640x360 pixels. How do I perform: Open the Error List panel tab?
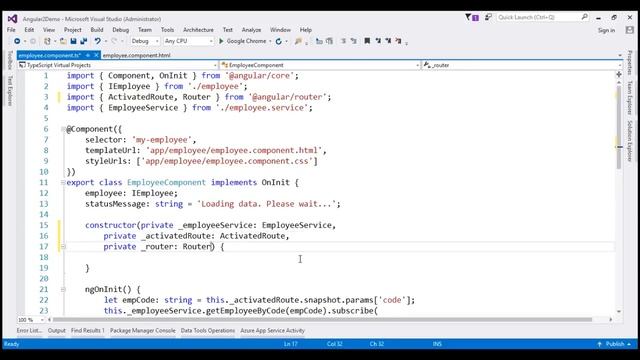(29, 331)
